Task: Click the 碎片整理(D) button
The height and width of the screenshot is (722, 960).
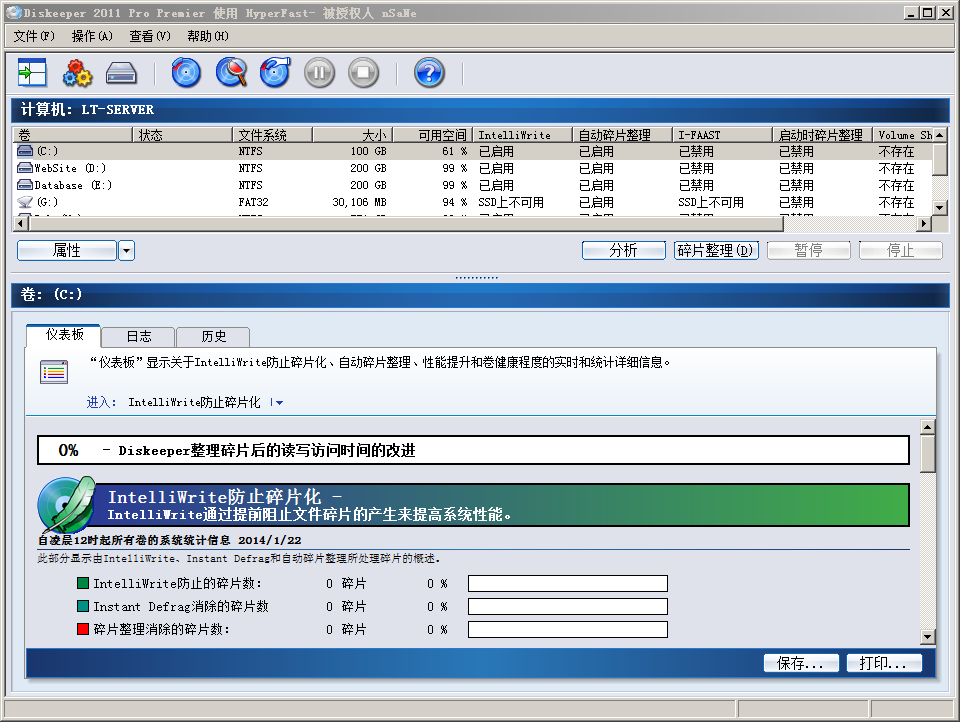Action: pos(716,251)
